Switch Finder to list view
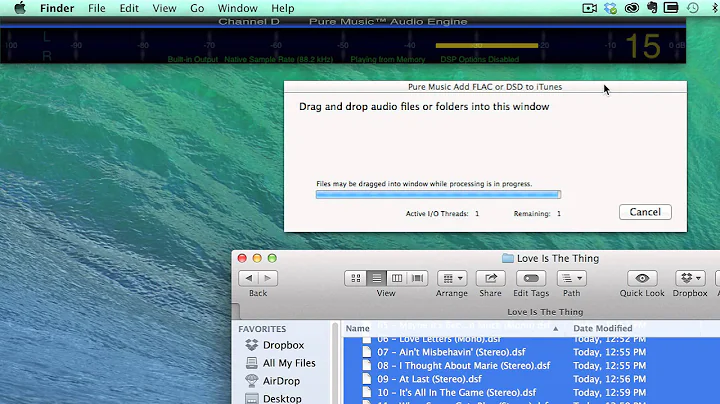This screenshot has width=720, height=404. coord(377,278)
